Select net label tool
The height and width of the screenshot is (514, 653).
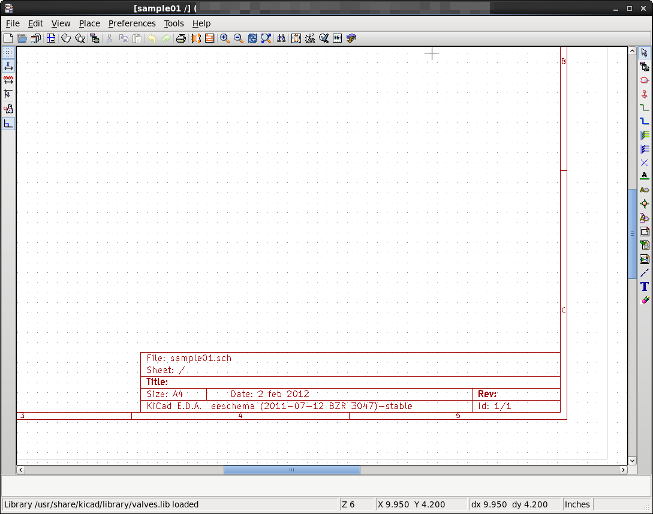(x=644, y=176)
